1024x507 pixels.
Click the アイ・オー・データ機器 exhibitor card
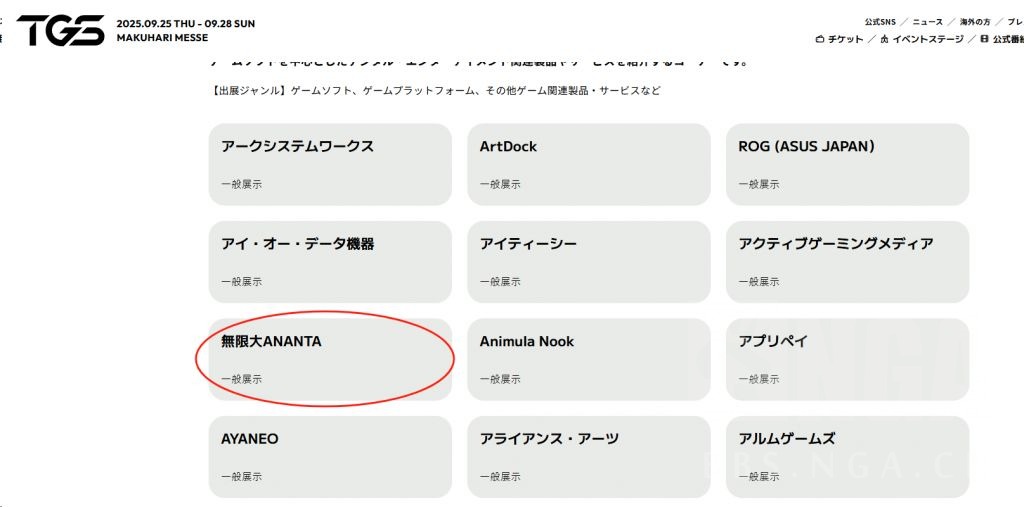pyautogui.click(x=330, y=262)
